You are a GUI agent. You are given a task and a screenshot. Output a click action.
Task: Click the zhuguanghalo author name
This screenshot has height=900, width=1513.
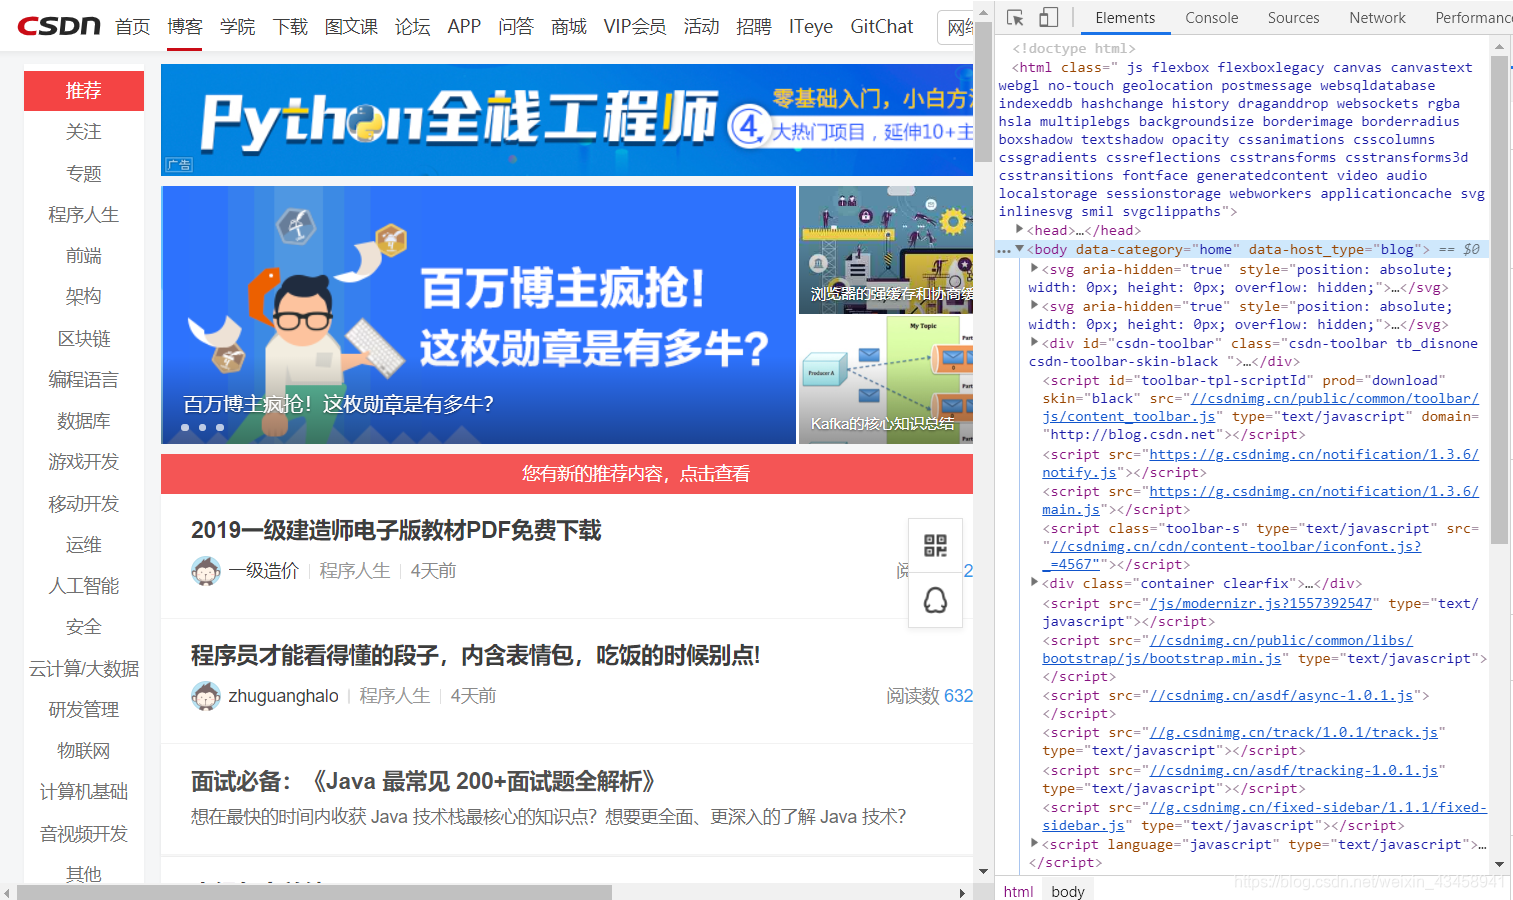tap(283, 696)
